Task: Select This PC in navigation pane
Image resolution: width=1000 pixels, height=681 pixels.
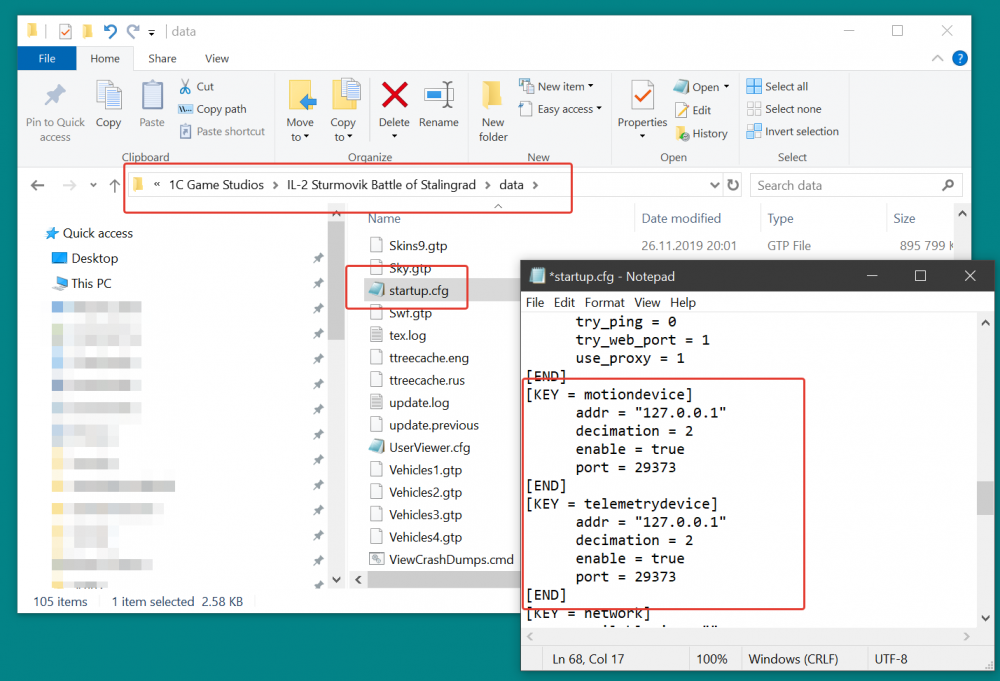Action: (82, 284)
